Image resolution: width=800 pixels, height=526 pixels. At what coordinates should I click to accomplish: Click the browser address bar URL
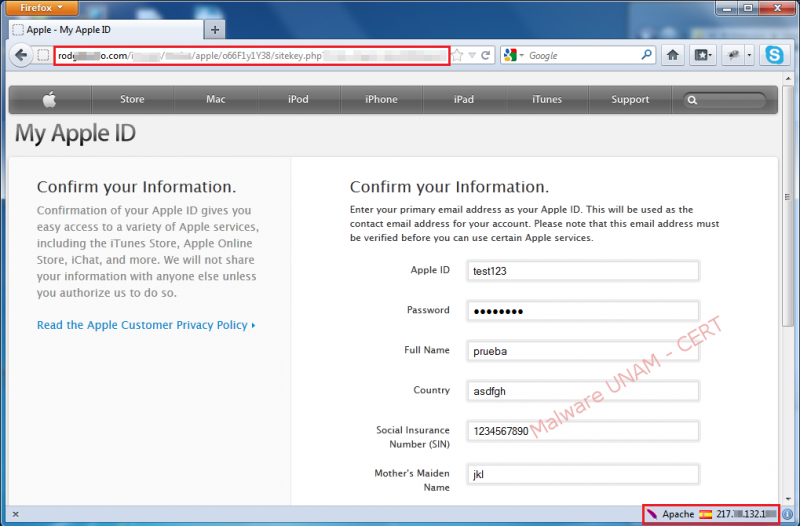coord(252,56)
